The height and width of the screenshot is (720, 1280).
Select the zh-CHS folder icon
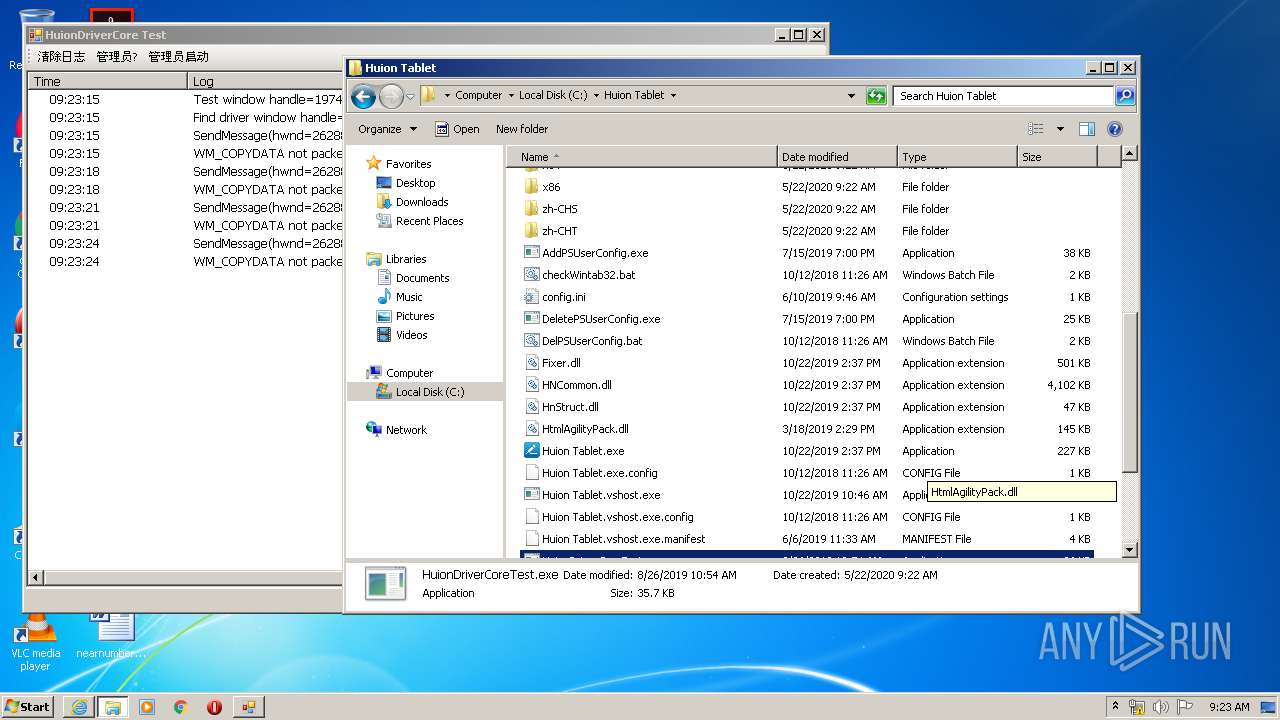pos(532,209)
